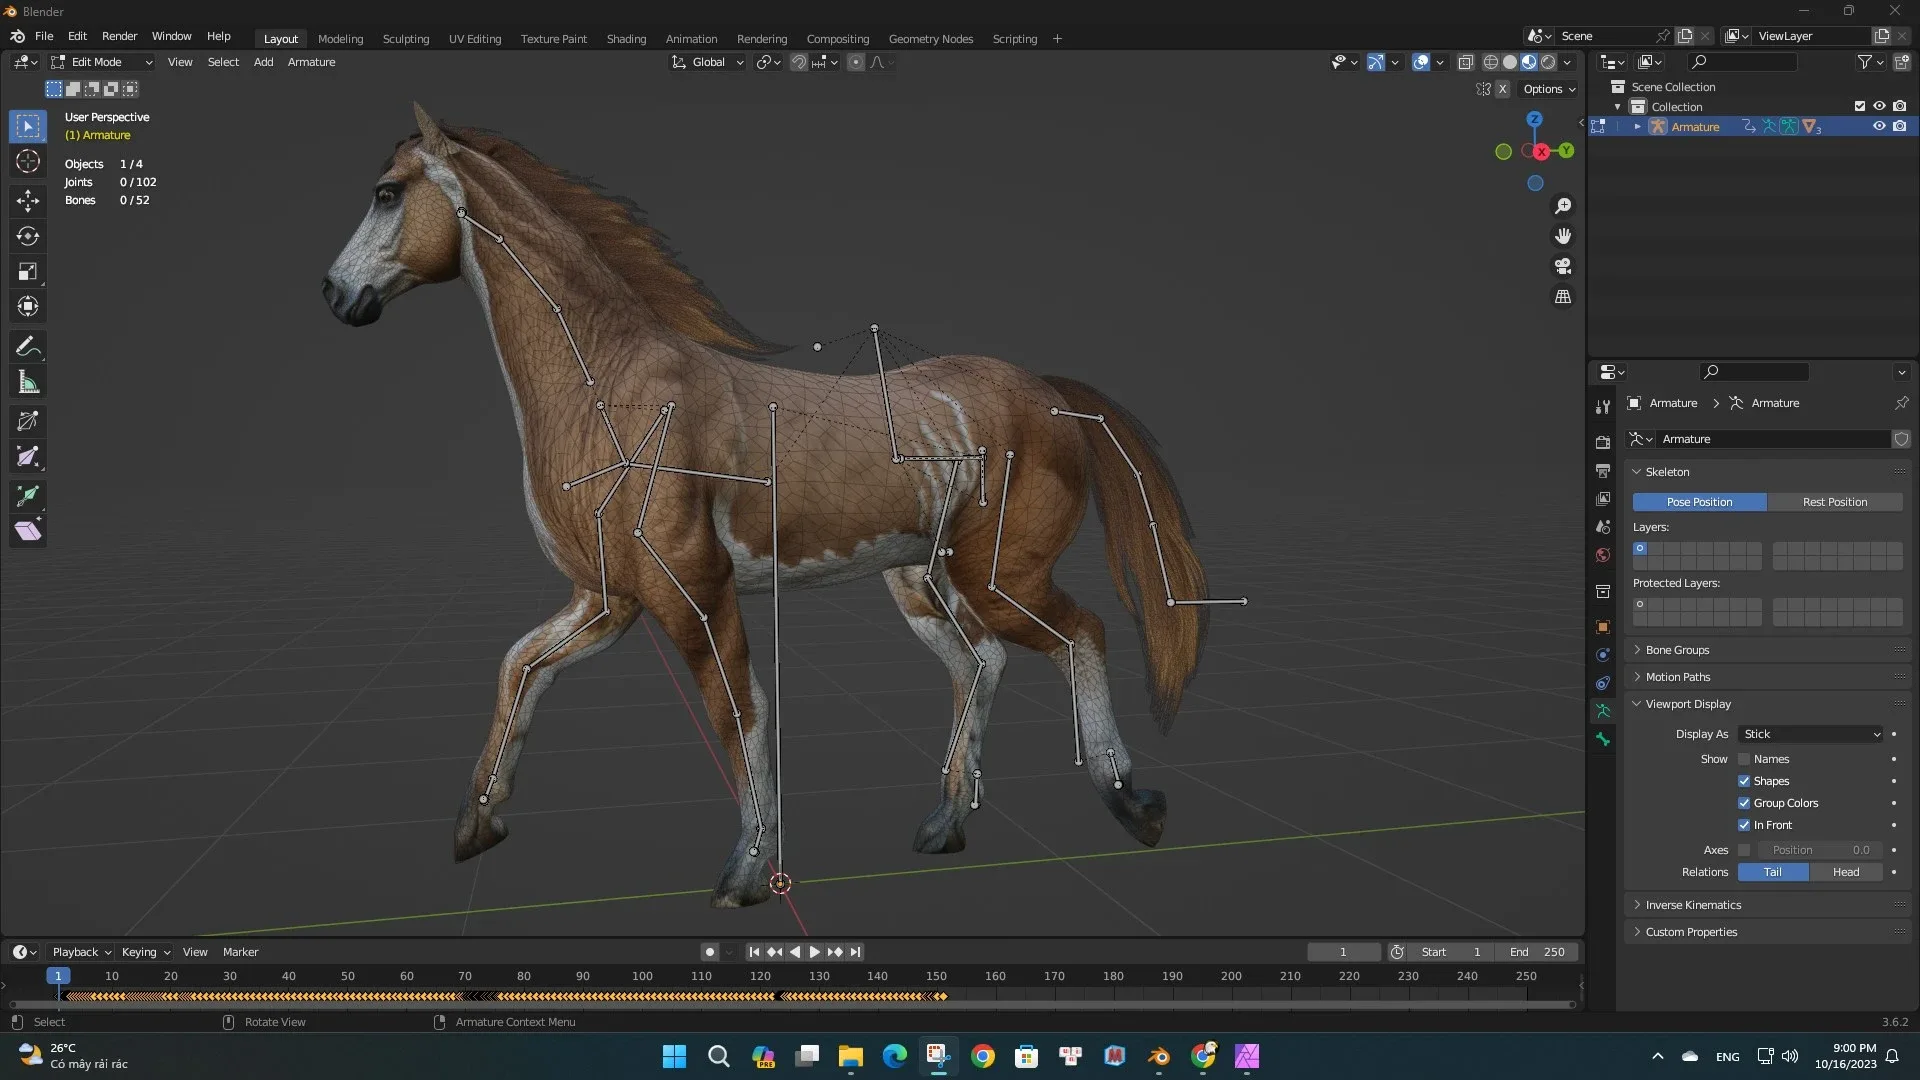Viewport: 1920px width, 1080px height.
Task: Open the Display As Stick dropdown
Action: tap(1811, 734)
